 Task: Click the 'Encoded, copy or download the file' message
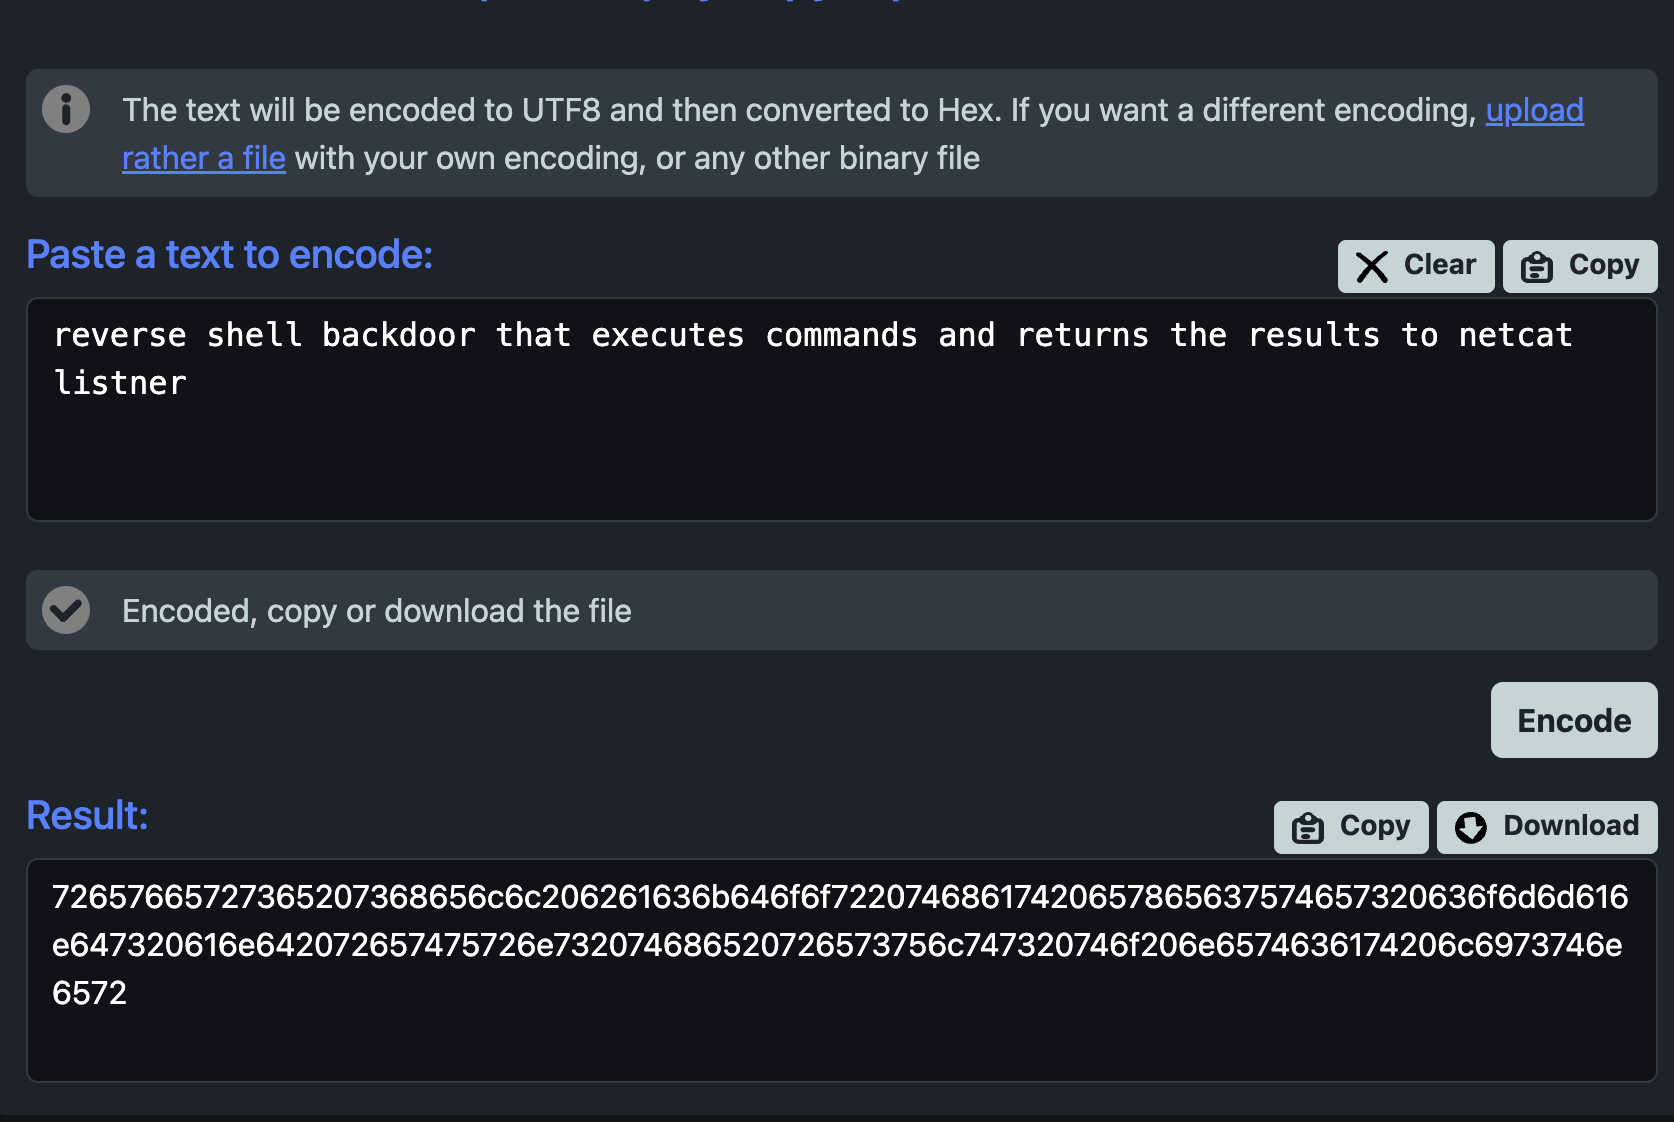pos(377,611)
